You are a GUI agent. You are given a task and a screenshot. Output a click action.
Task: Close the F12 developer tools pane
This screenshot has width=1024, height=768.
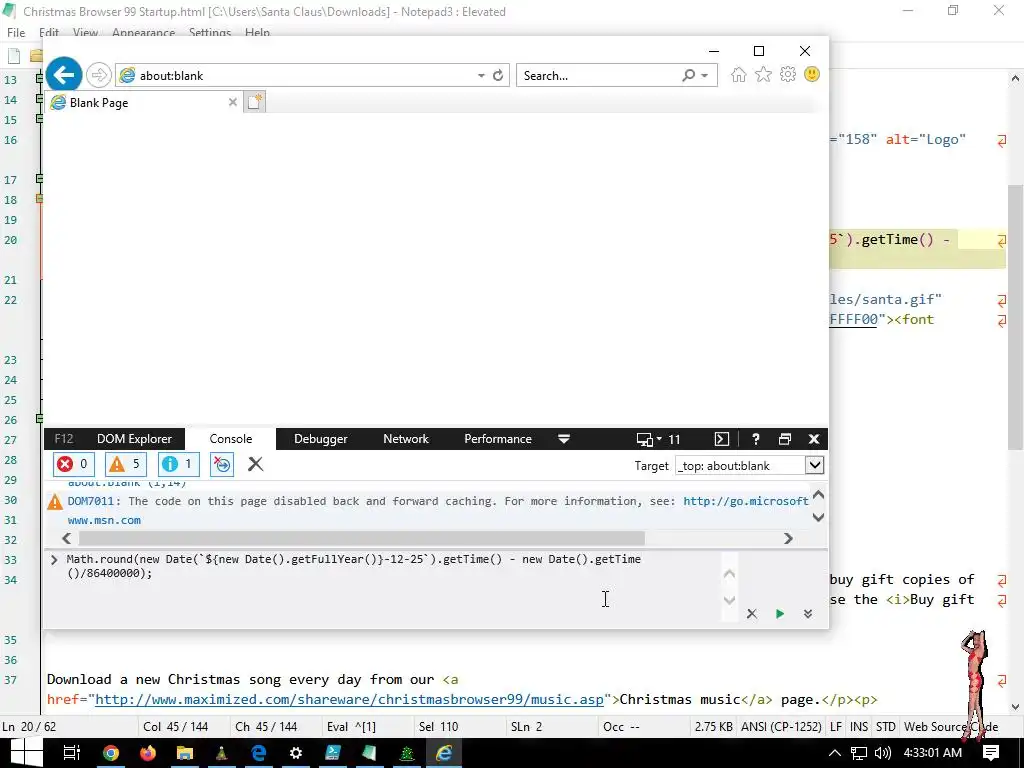pos(814,439)
